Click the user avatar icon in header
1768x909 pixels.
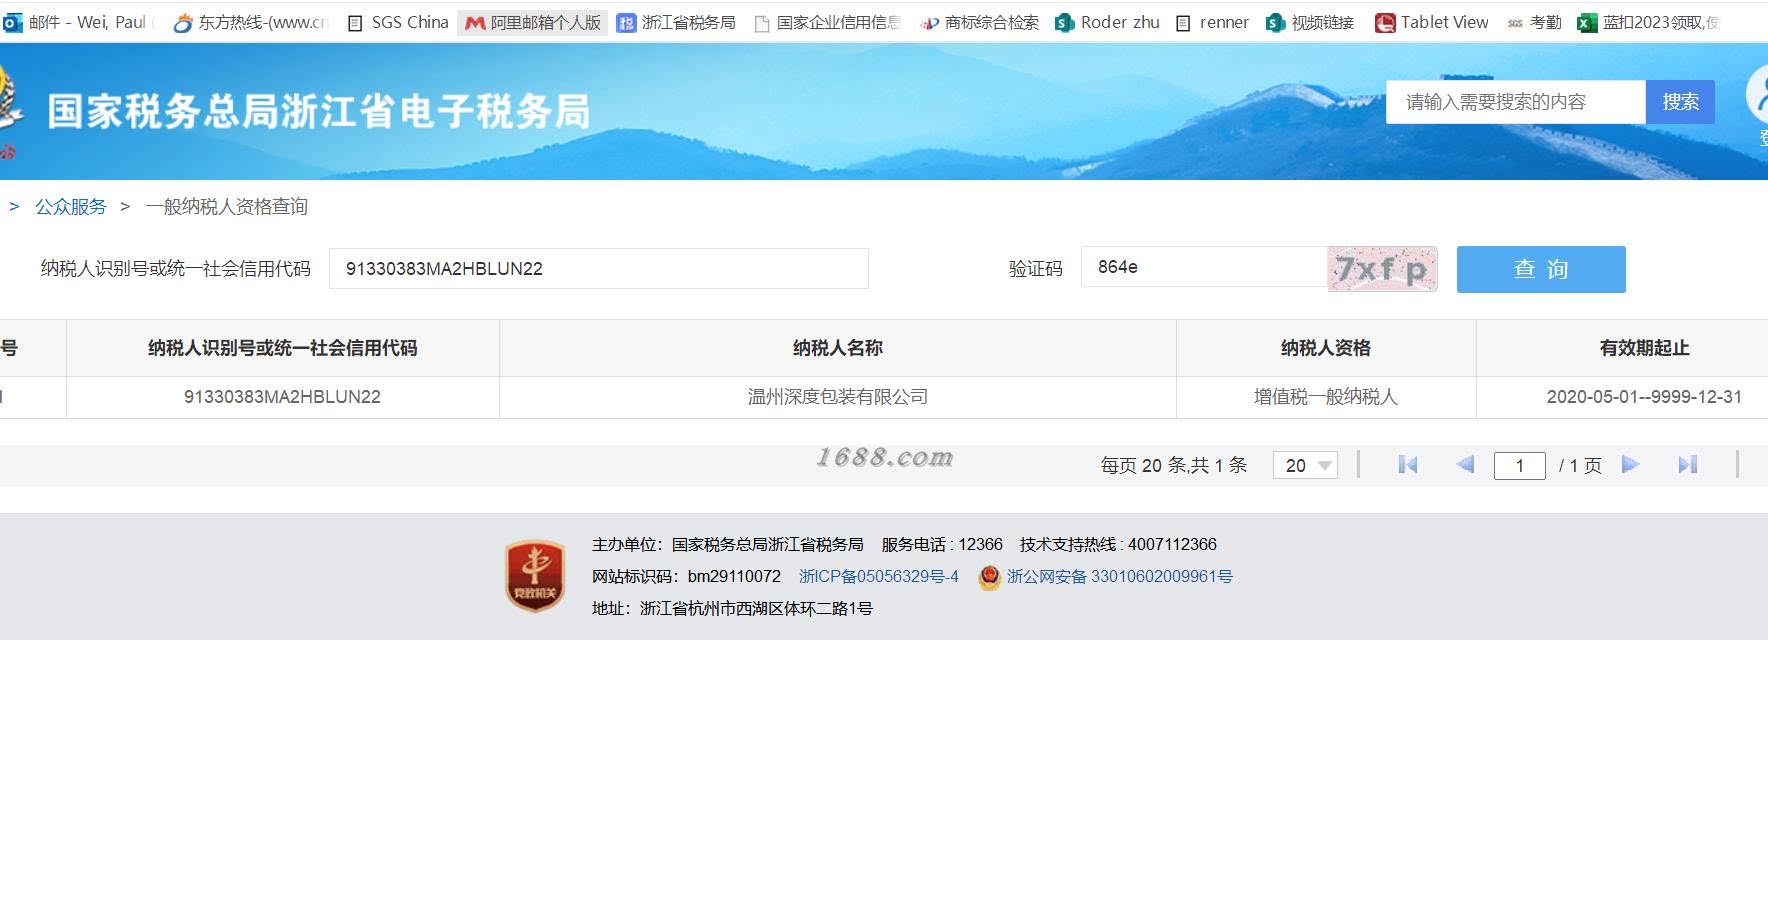[1758, 96]
